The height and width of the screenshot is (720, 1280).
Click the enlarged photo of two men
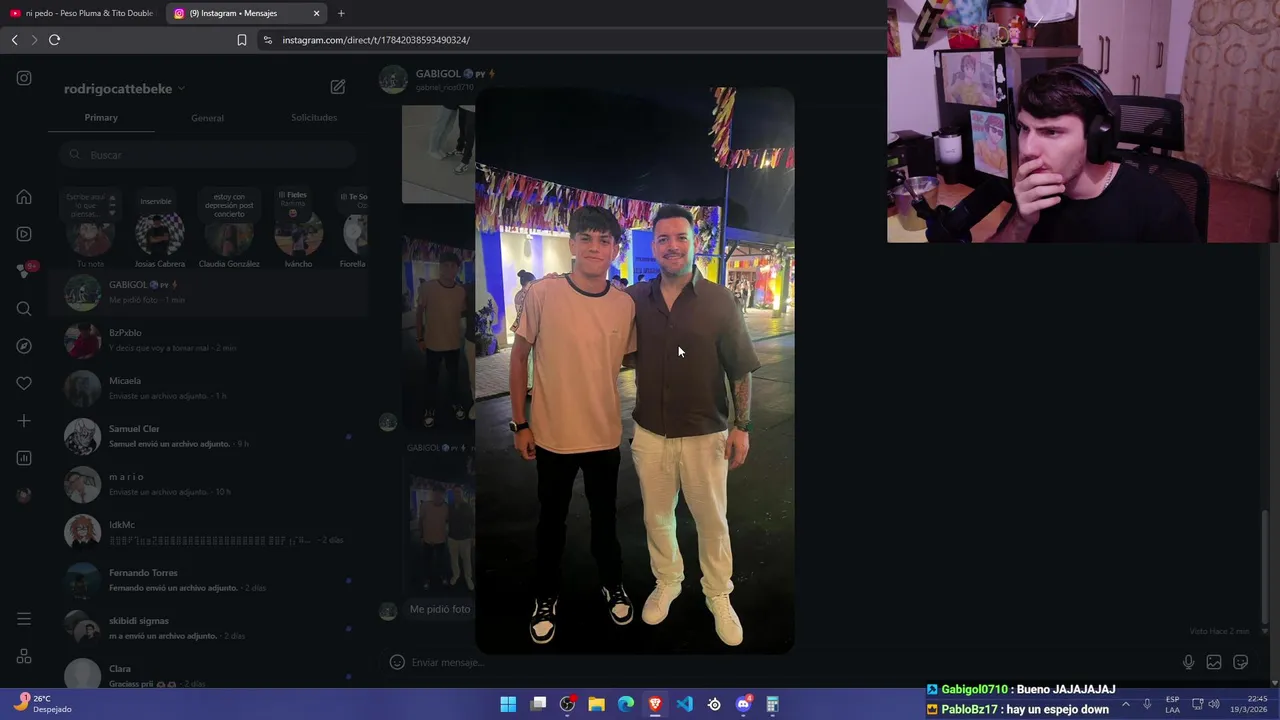[635, 370]
